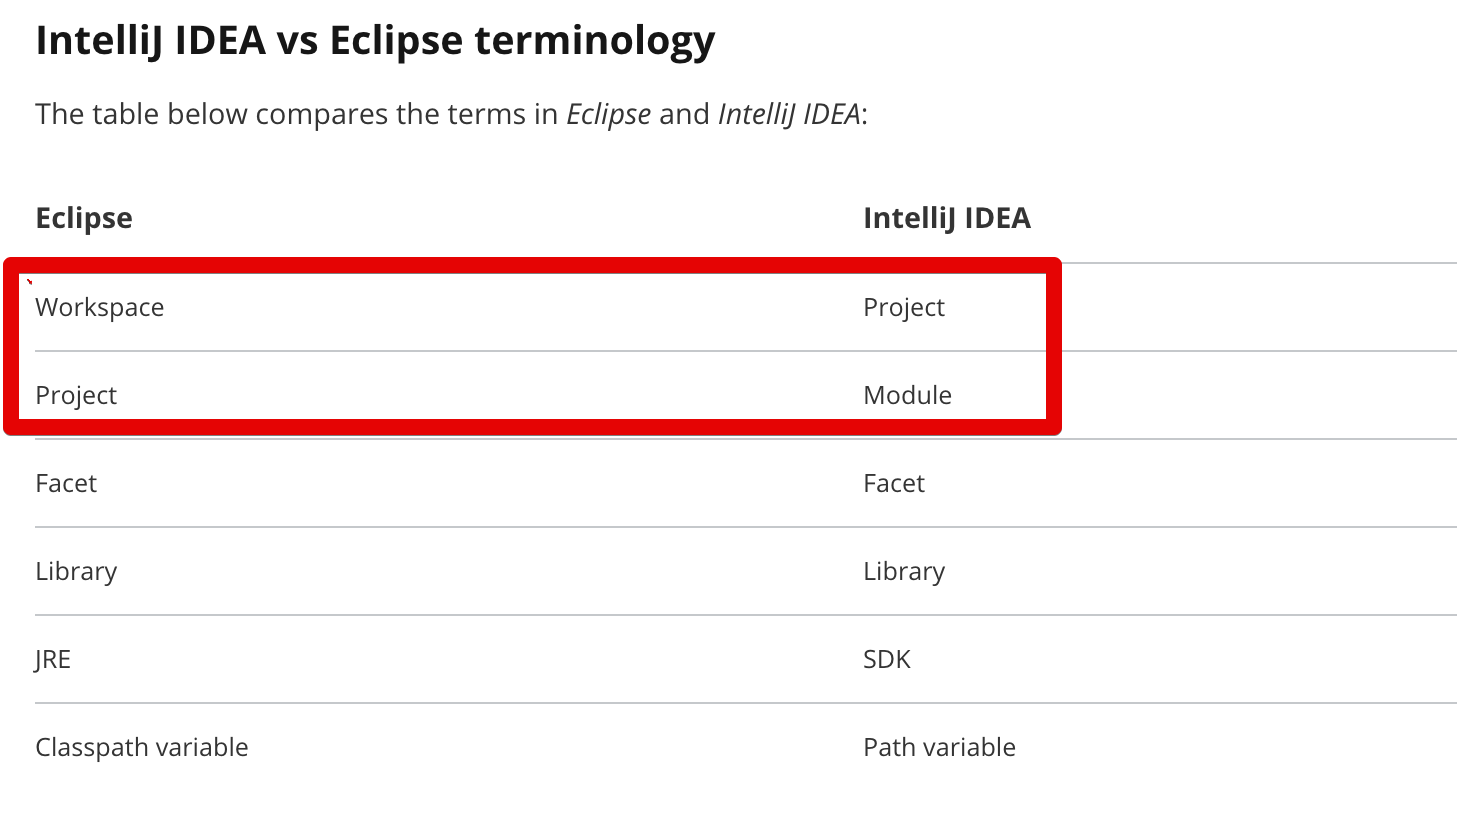Screen dimensions: 1457x830
Task: Click the italic 'IntelliJ IDEA' text in the intro sentence
Action: pos(789,114)
